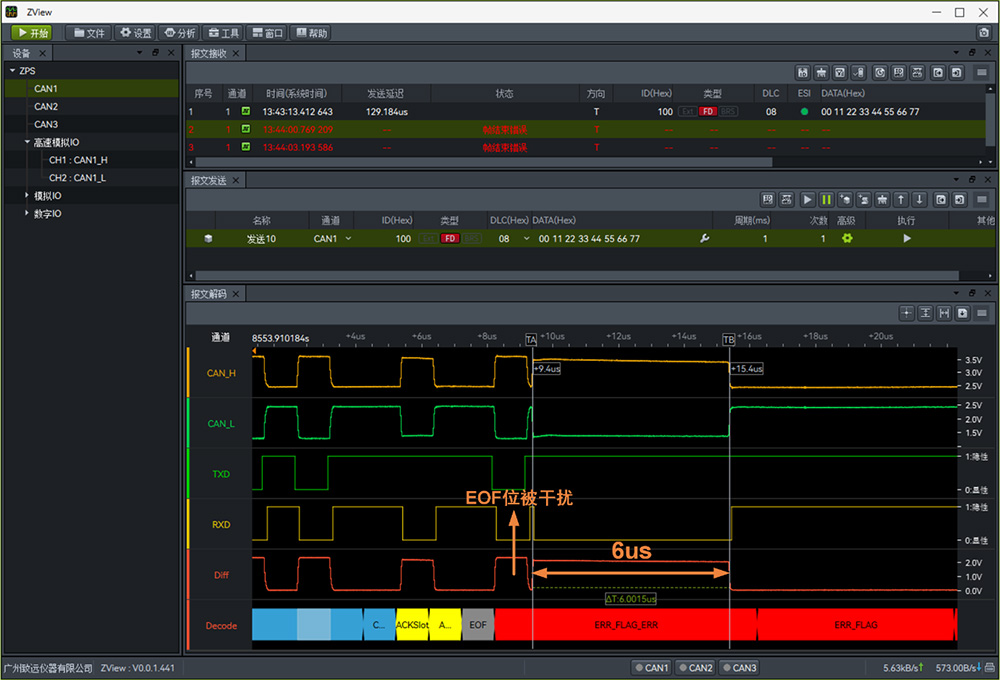The width and height of the screenshot is (1000, 680).
Task: Click the green 开始 start button
Action: 31,33
